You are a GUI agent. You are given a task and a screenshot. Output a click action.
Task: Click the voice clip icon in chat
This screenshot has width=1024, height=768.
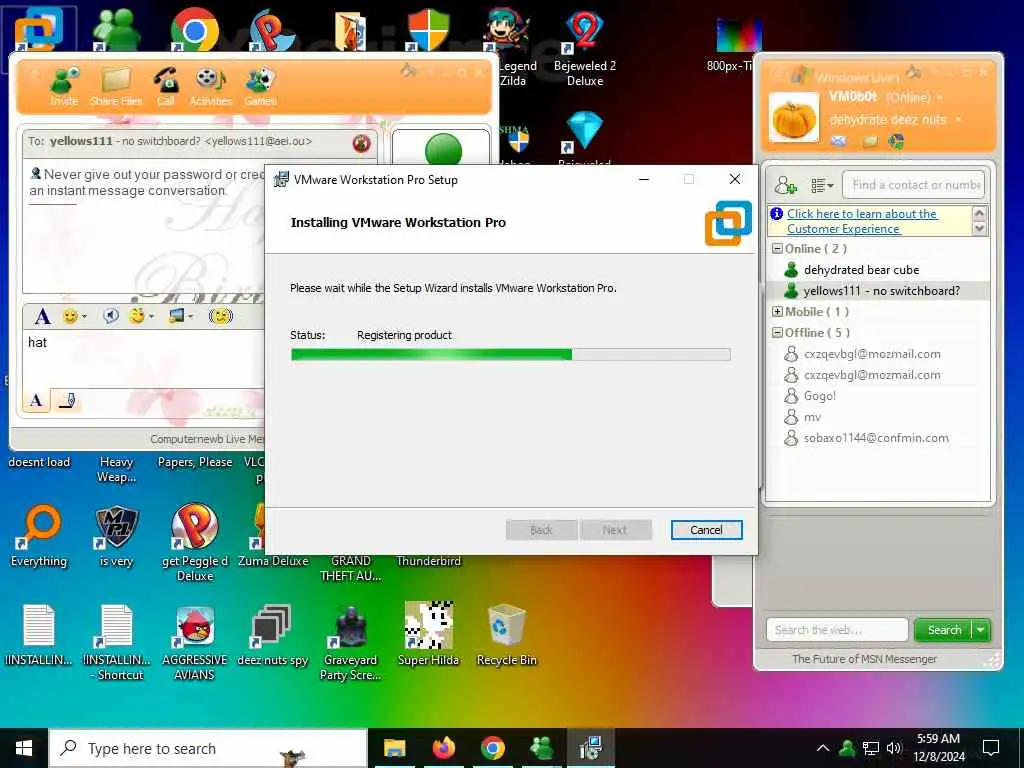[x=111, y=316]
